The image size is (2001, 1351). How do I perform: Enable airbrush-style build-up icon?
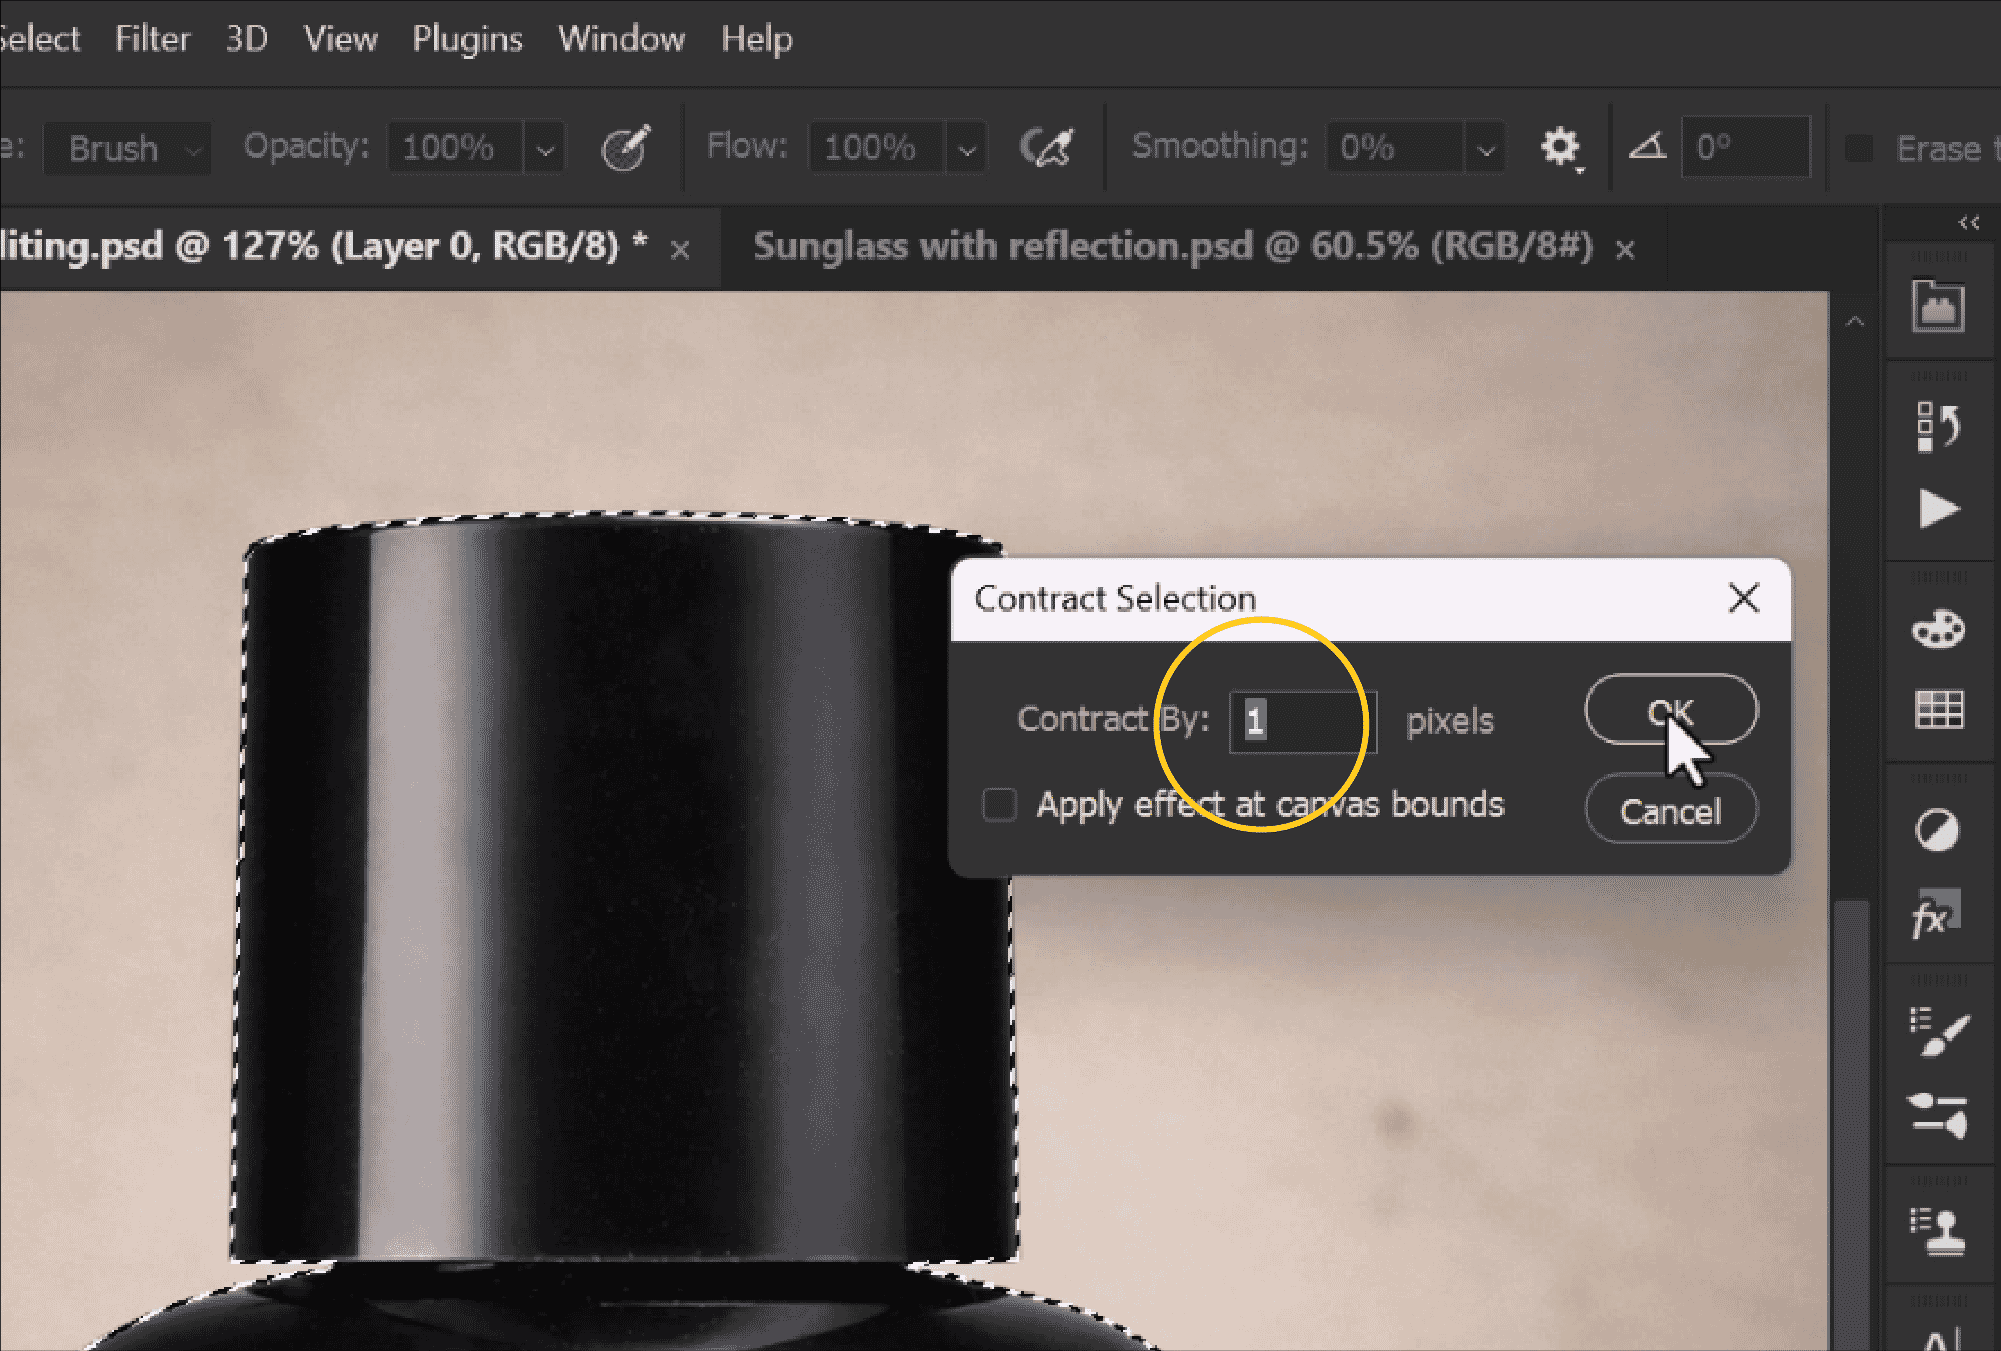[x=1046, y=148]
